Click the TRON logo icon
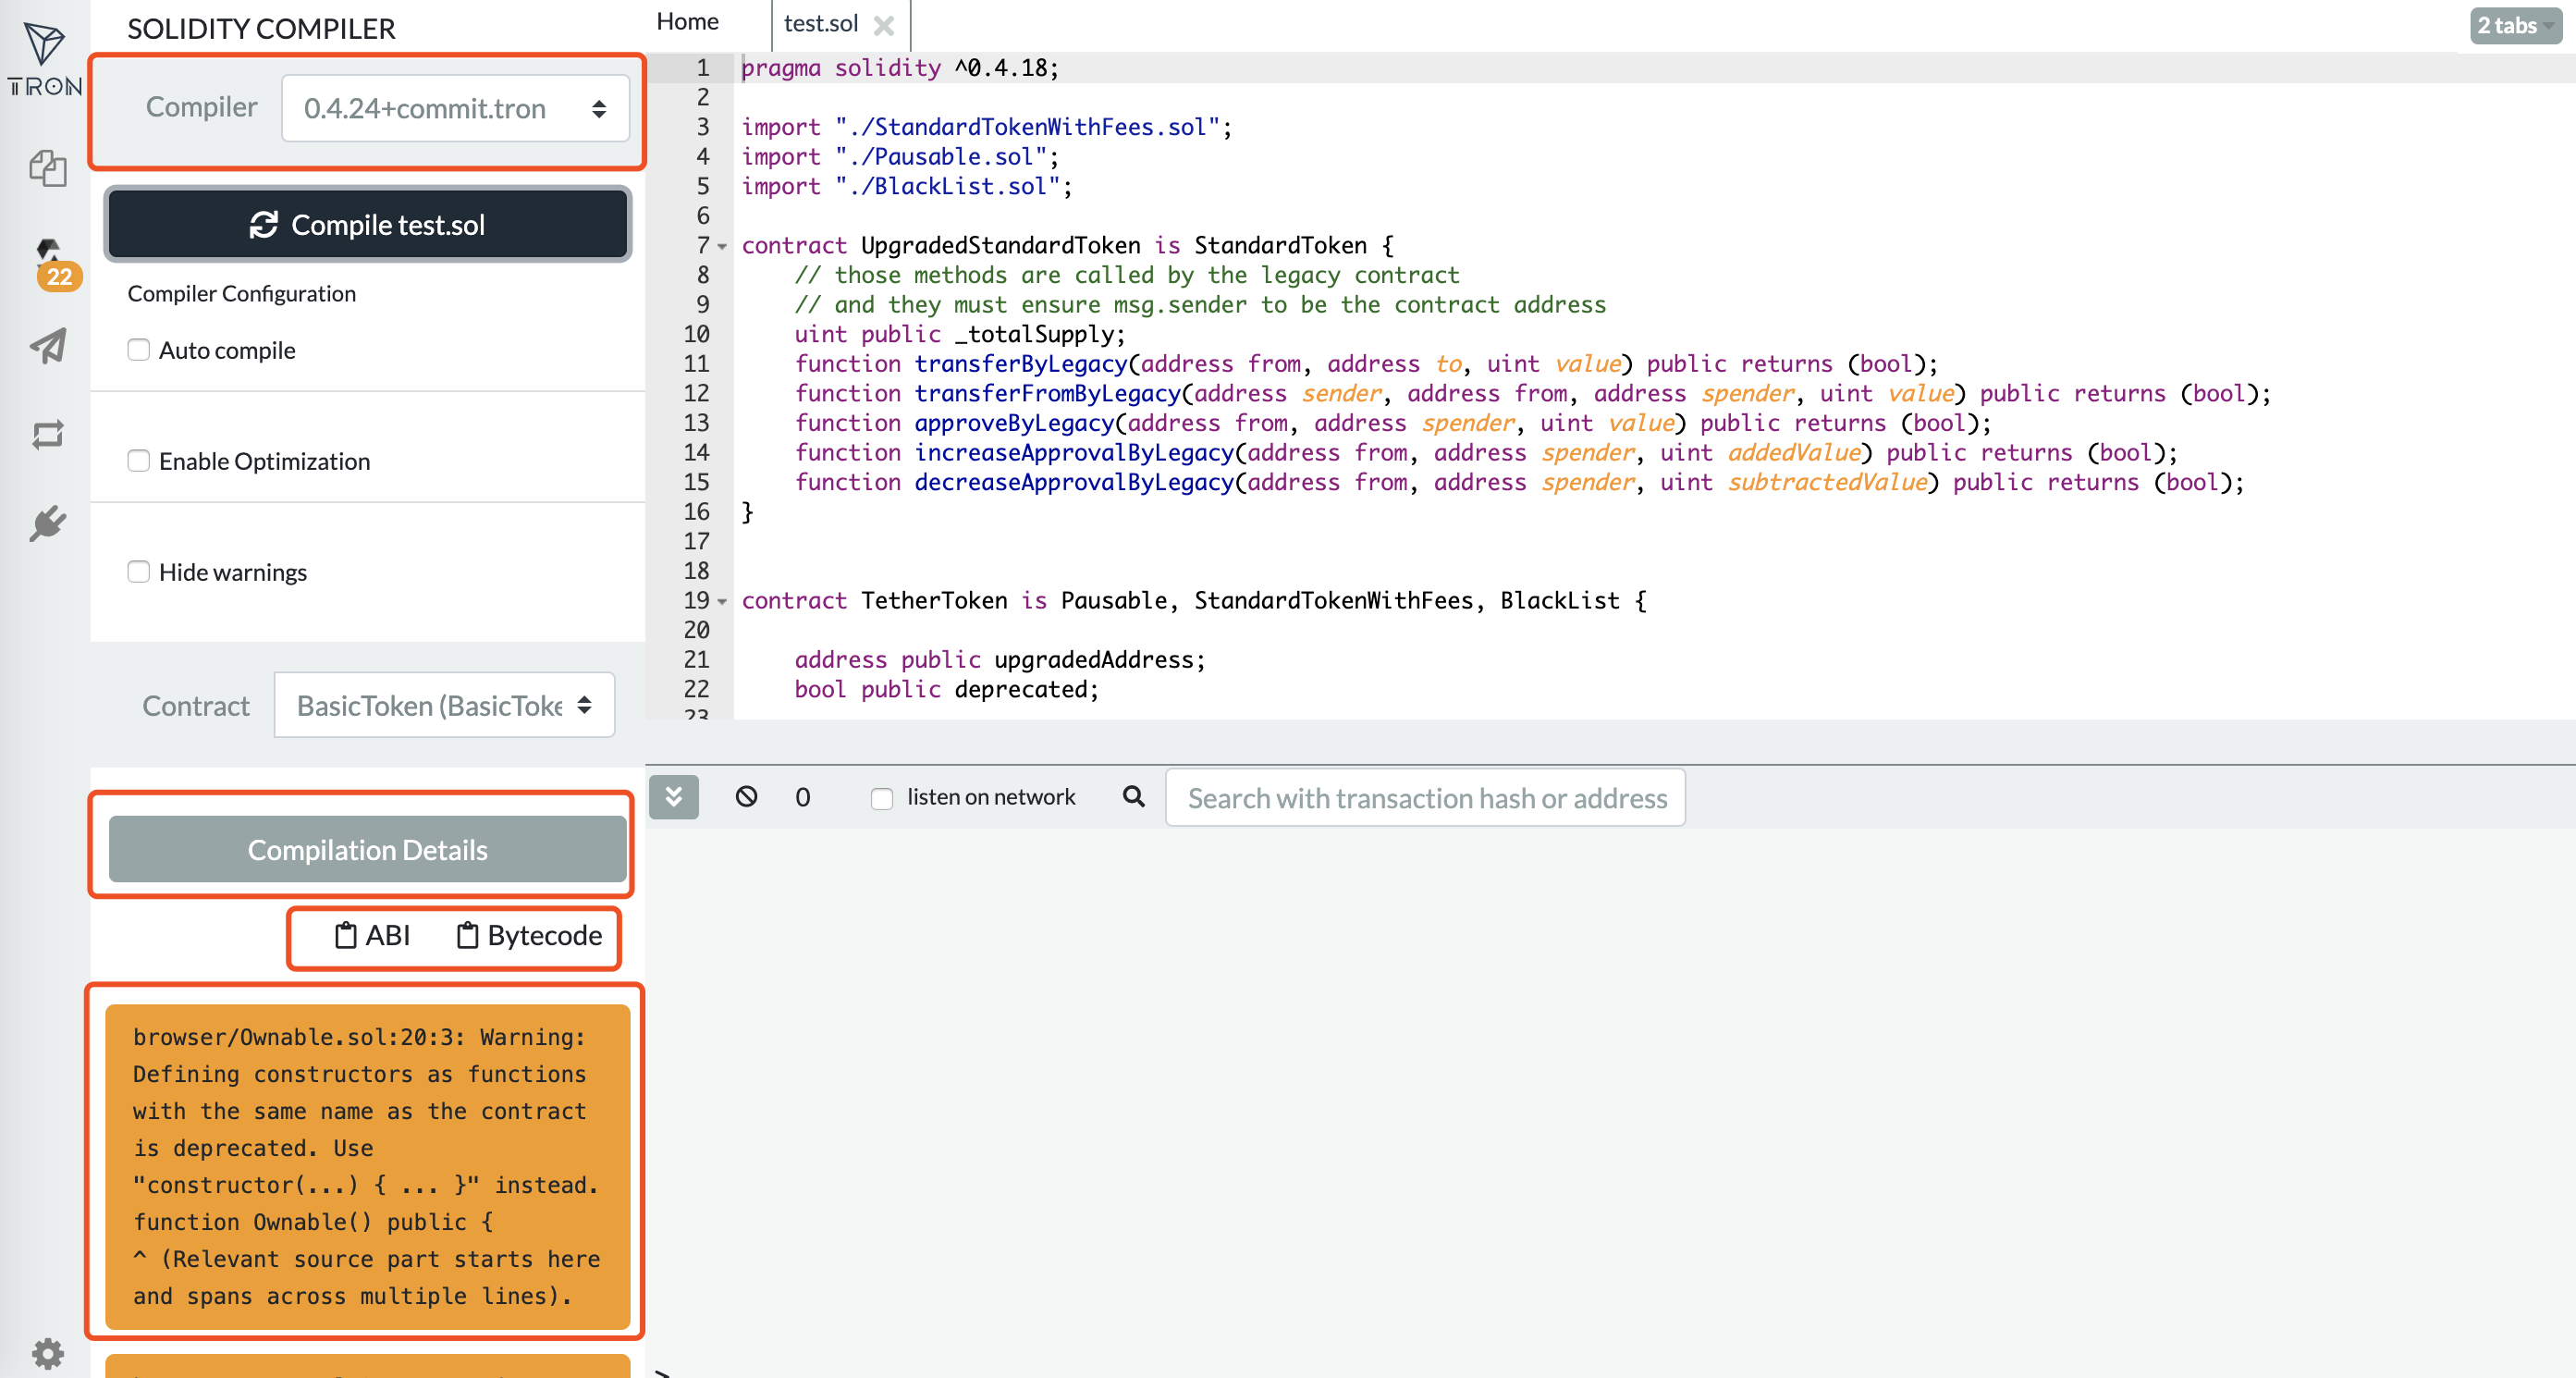This screenshot has height=1378, width=2576. pos(44,60)
